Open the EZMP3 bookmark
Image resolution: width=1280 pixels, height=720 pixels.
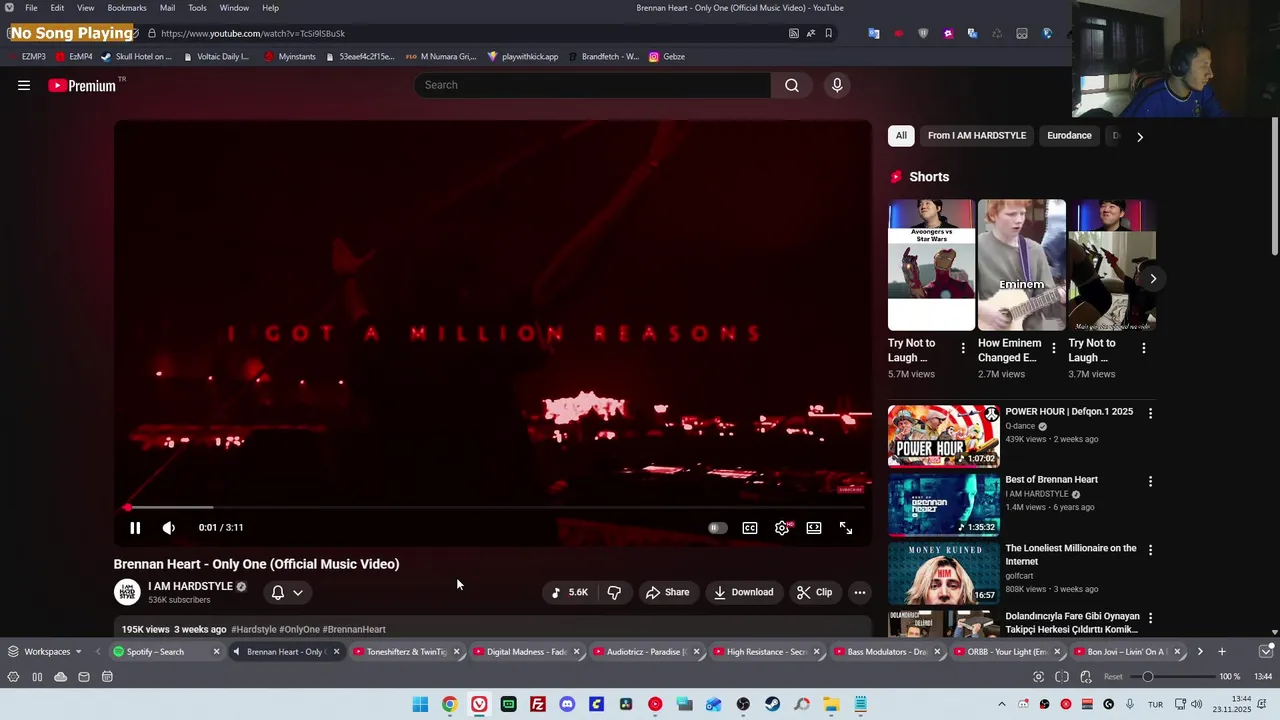tap(27, 57)
